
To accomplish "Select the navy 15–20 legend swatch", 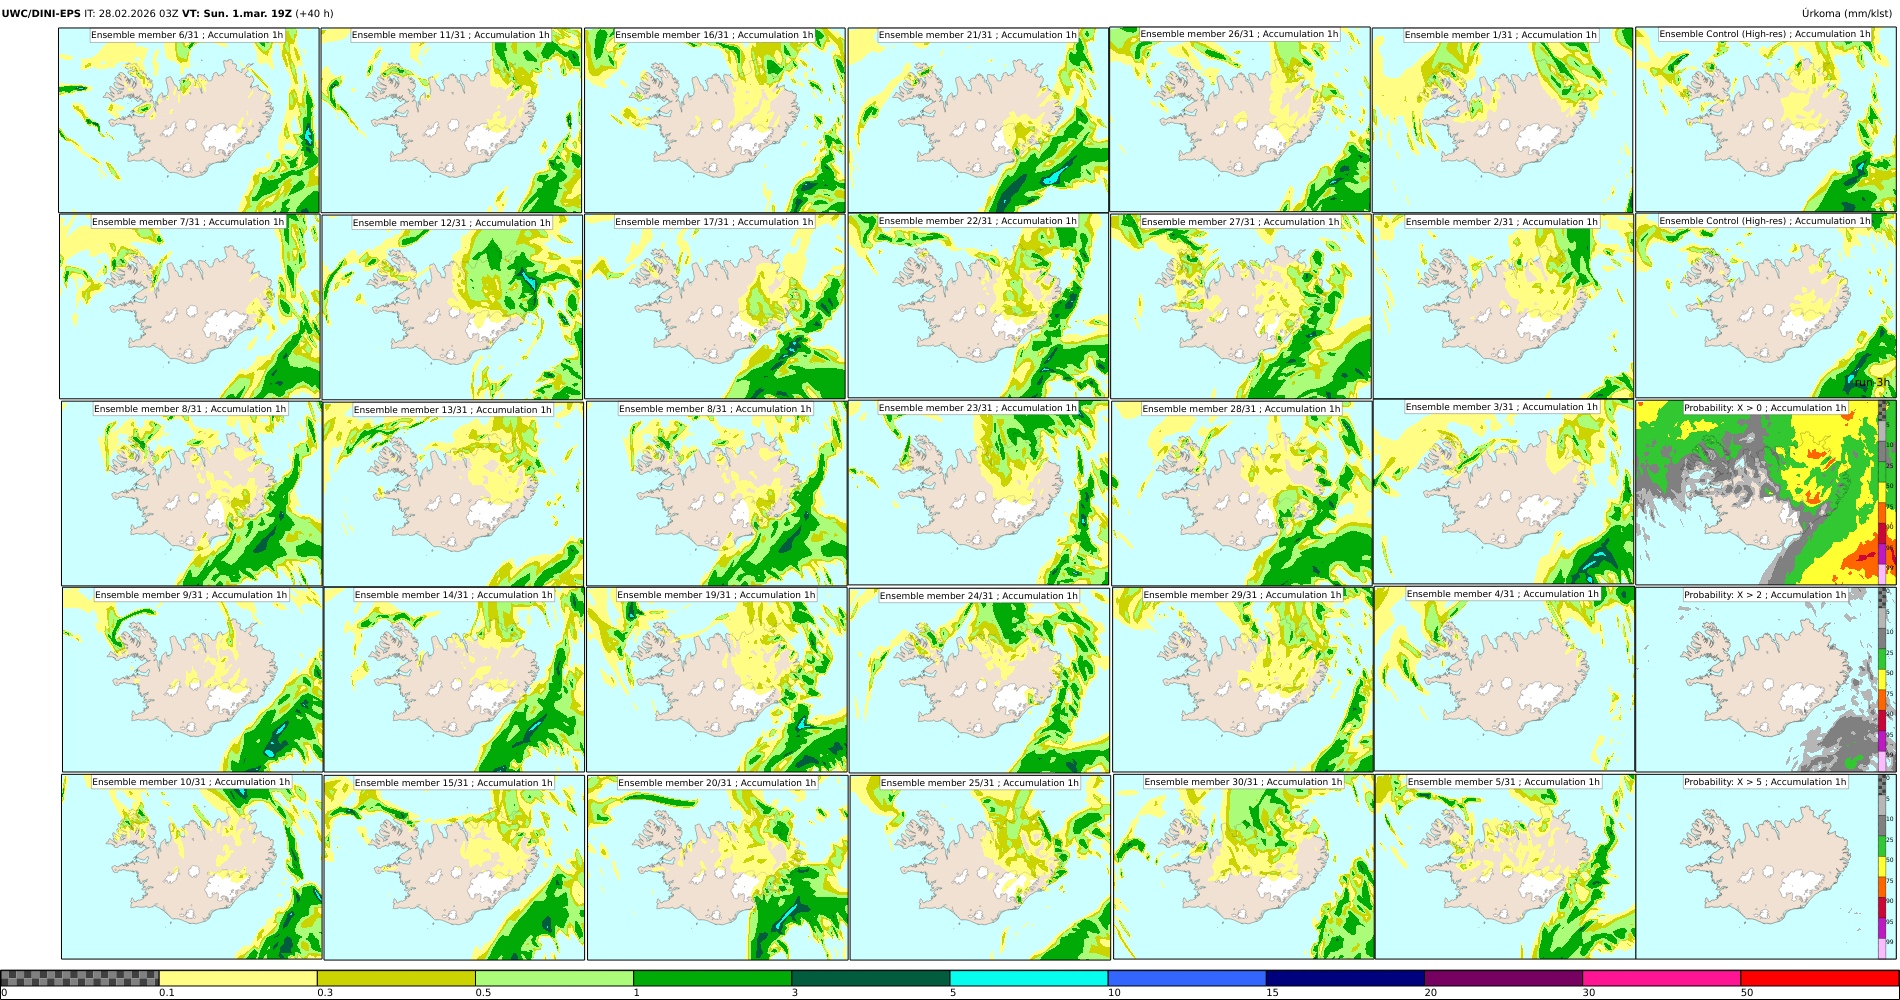I will click(1345, 978).
